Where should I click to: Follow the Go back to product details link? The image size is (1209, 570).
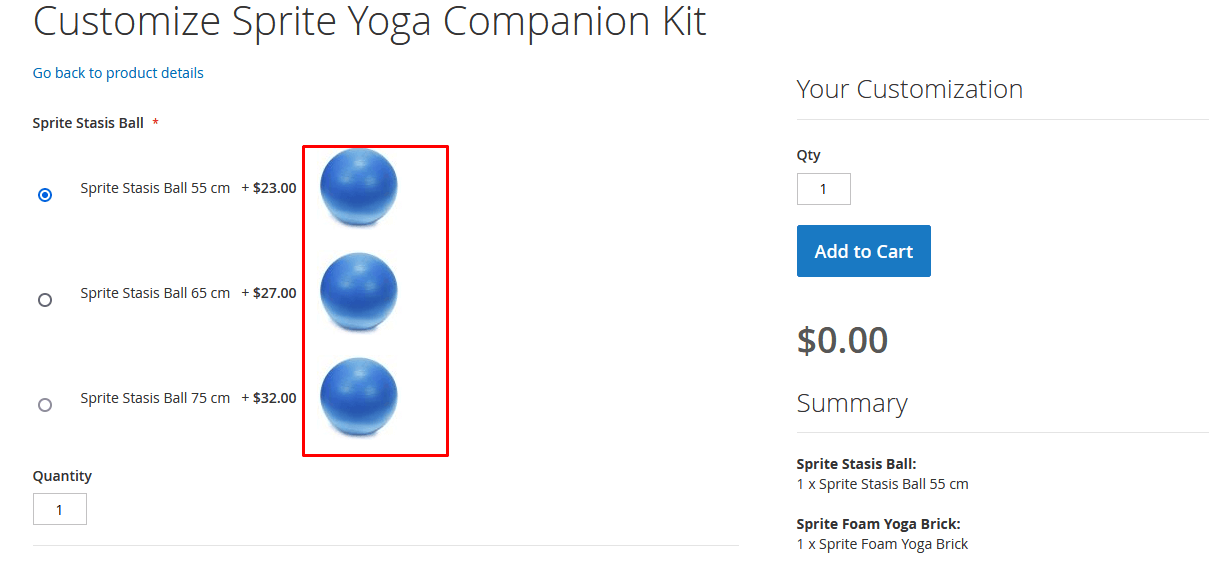pyautogui.click(x=118, y=73)
